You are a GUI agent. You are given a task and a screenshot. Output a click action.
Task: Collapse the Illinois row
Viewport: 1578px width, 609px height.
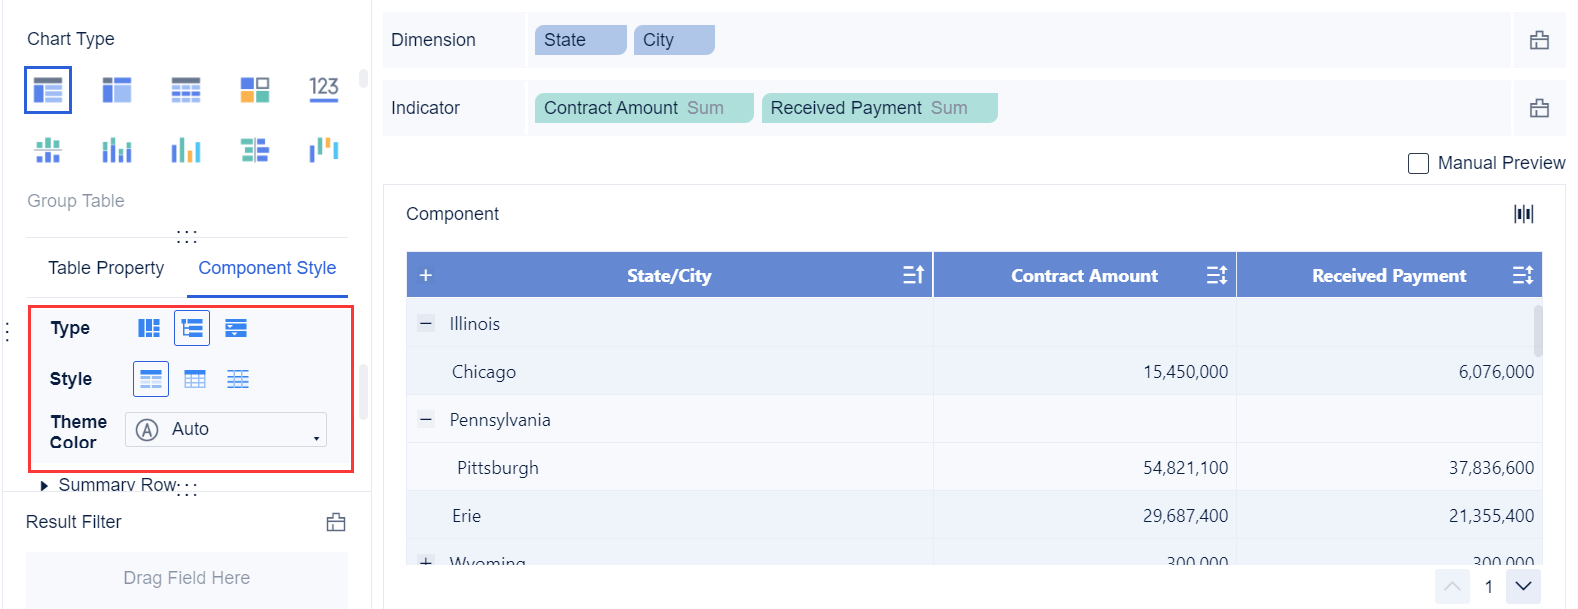click(x=426, y=323)
